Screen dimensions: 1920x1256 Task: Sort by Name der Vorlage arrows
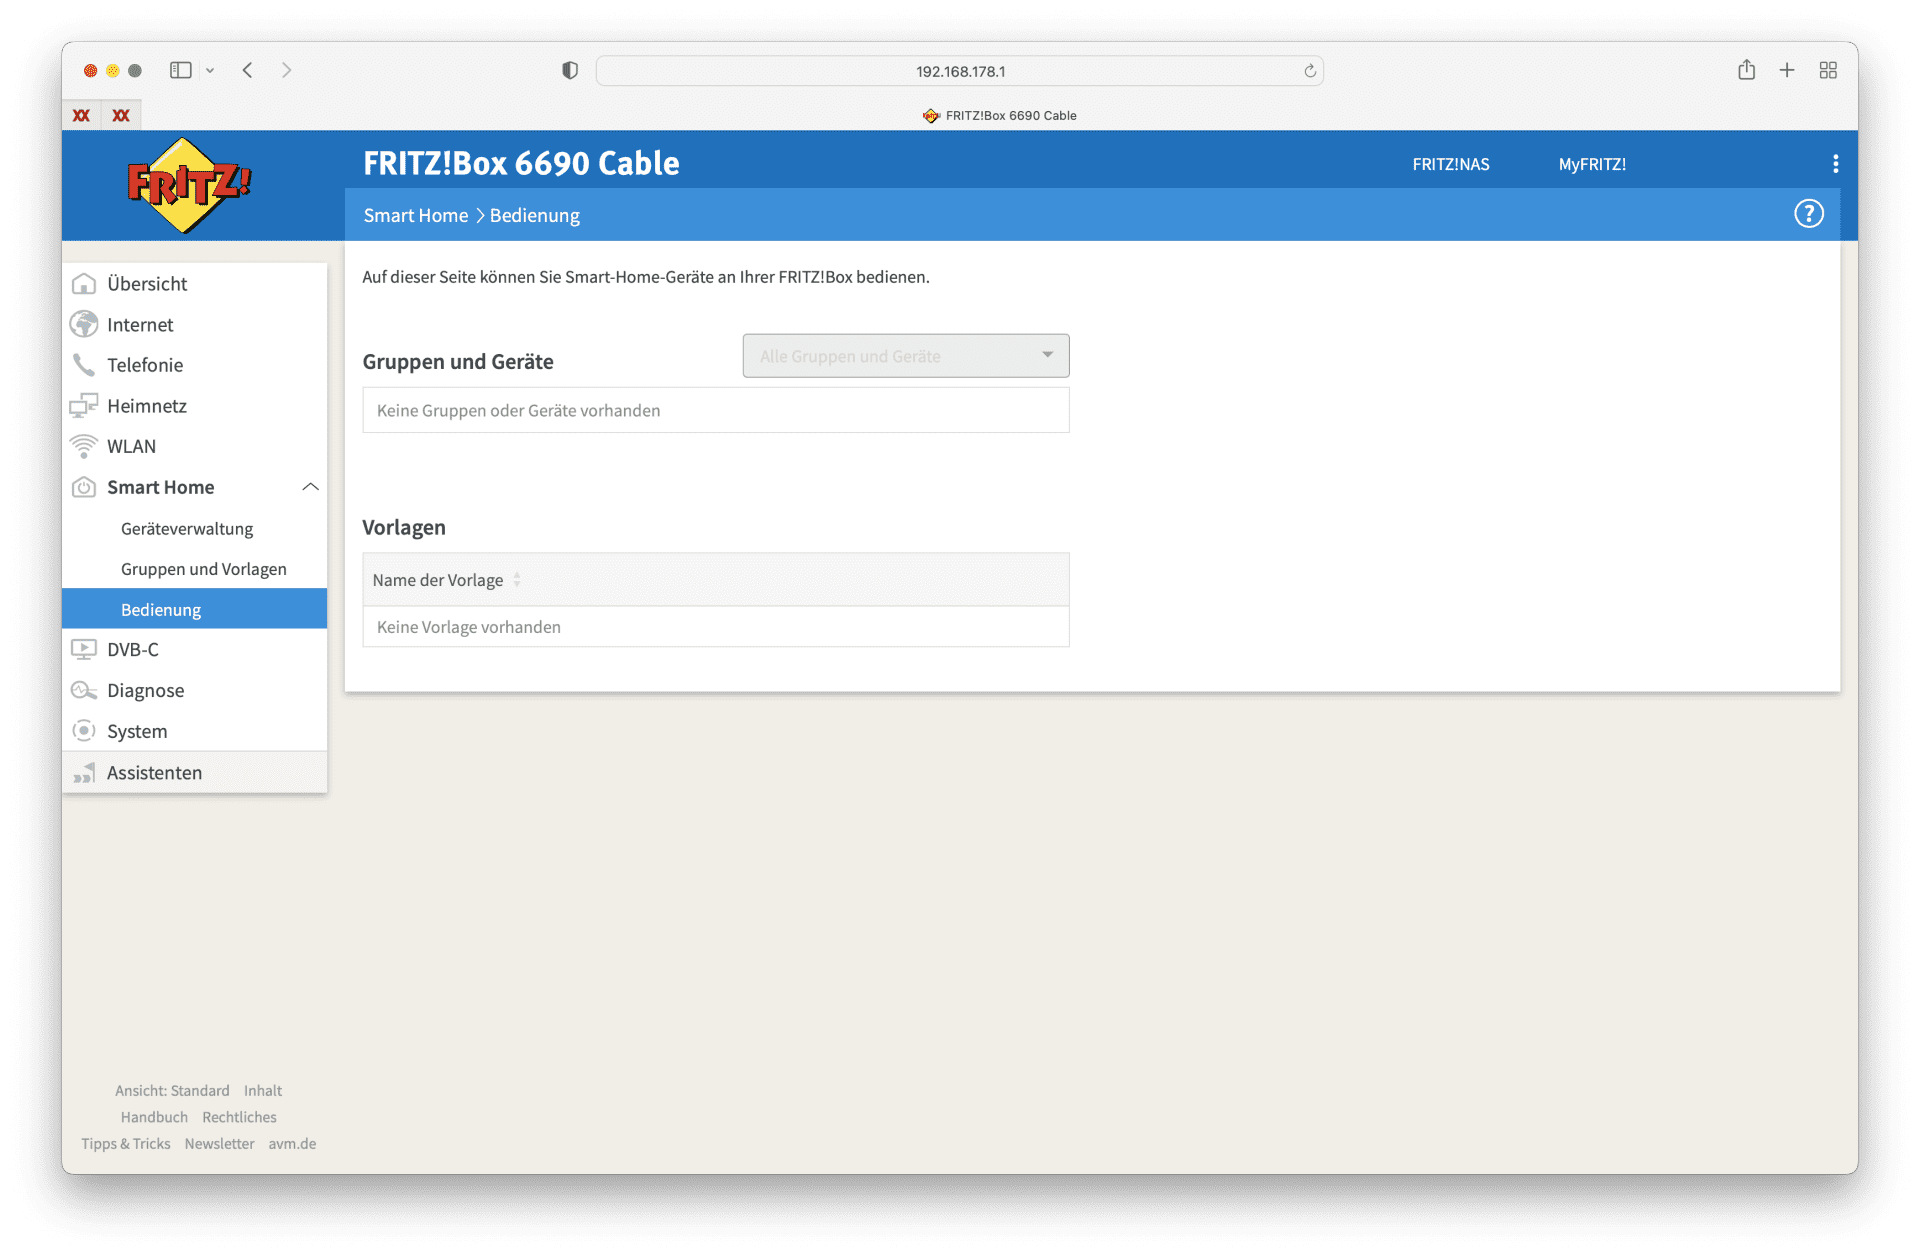coord(517,580)
